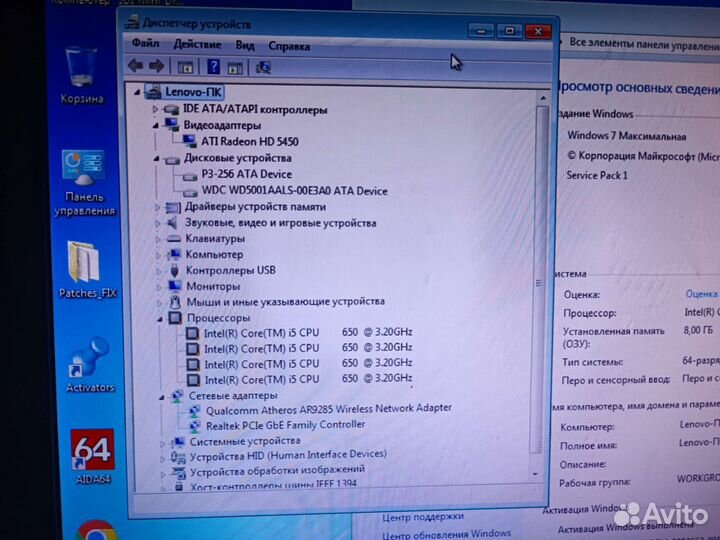Image resolution: width=720 pixels, height=540 pixels.
Task: Open the Patches_FIX folder on desktop
Action: point(86,270)
